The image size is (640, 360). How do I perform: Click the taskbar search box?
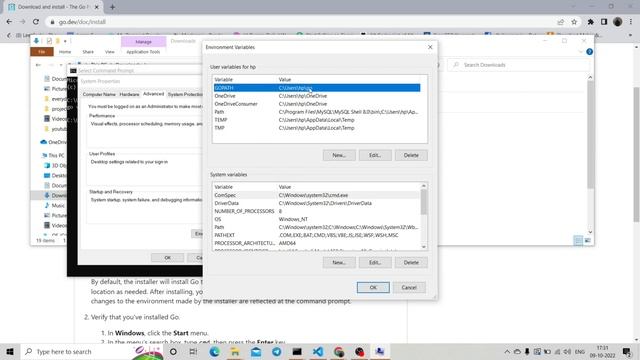click(x=92, y=351)
